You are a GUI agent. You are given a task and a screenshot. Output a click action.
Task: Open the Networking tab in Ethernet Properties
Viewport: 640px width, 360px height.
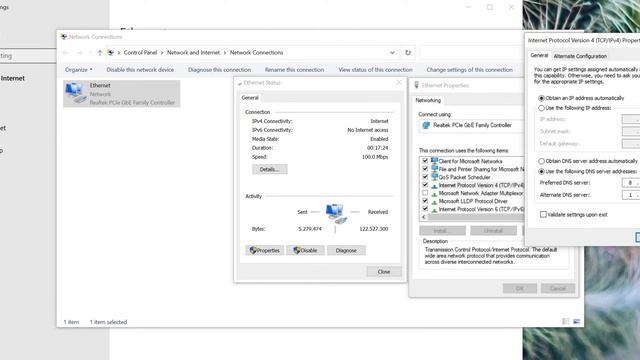pyautogui.click(x=428, y=100)
